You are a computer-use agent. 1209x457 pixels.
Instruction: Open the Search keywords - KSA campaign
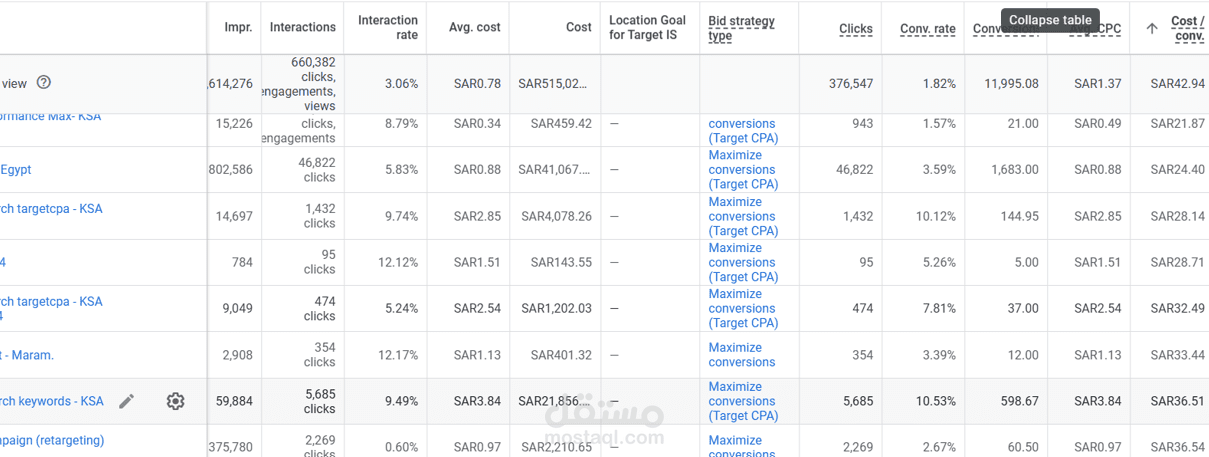(x=52, y=401)
